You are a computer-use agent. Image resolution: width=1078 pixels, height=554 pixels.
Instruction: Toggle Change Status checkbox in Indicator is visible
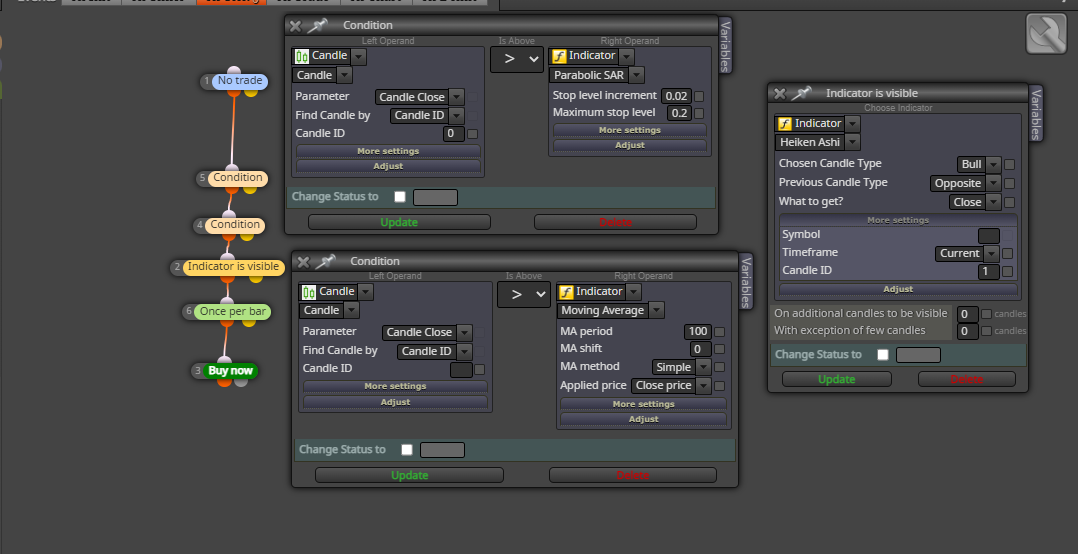point(883,355)
